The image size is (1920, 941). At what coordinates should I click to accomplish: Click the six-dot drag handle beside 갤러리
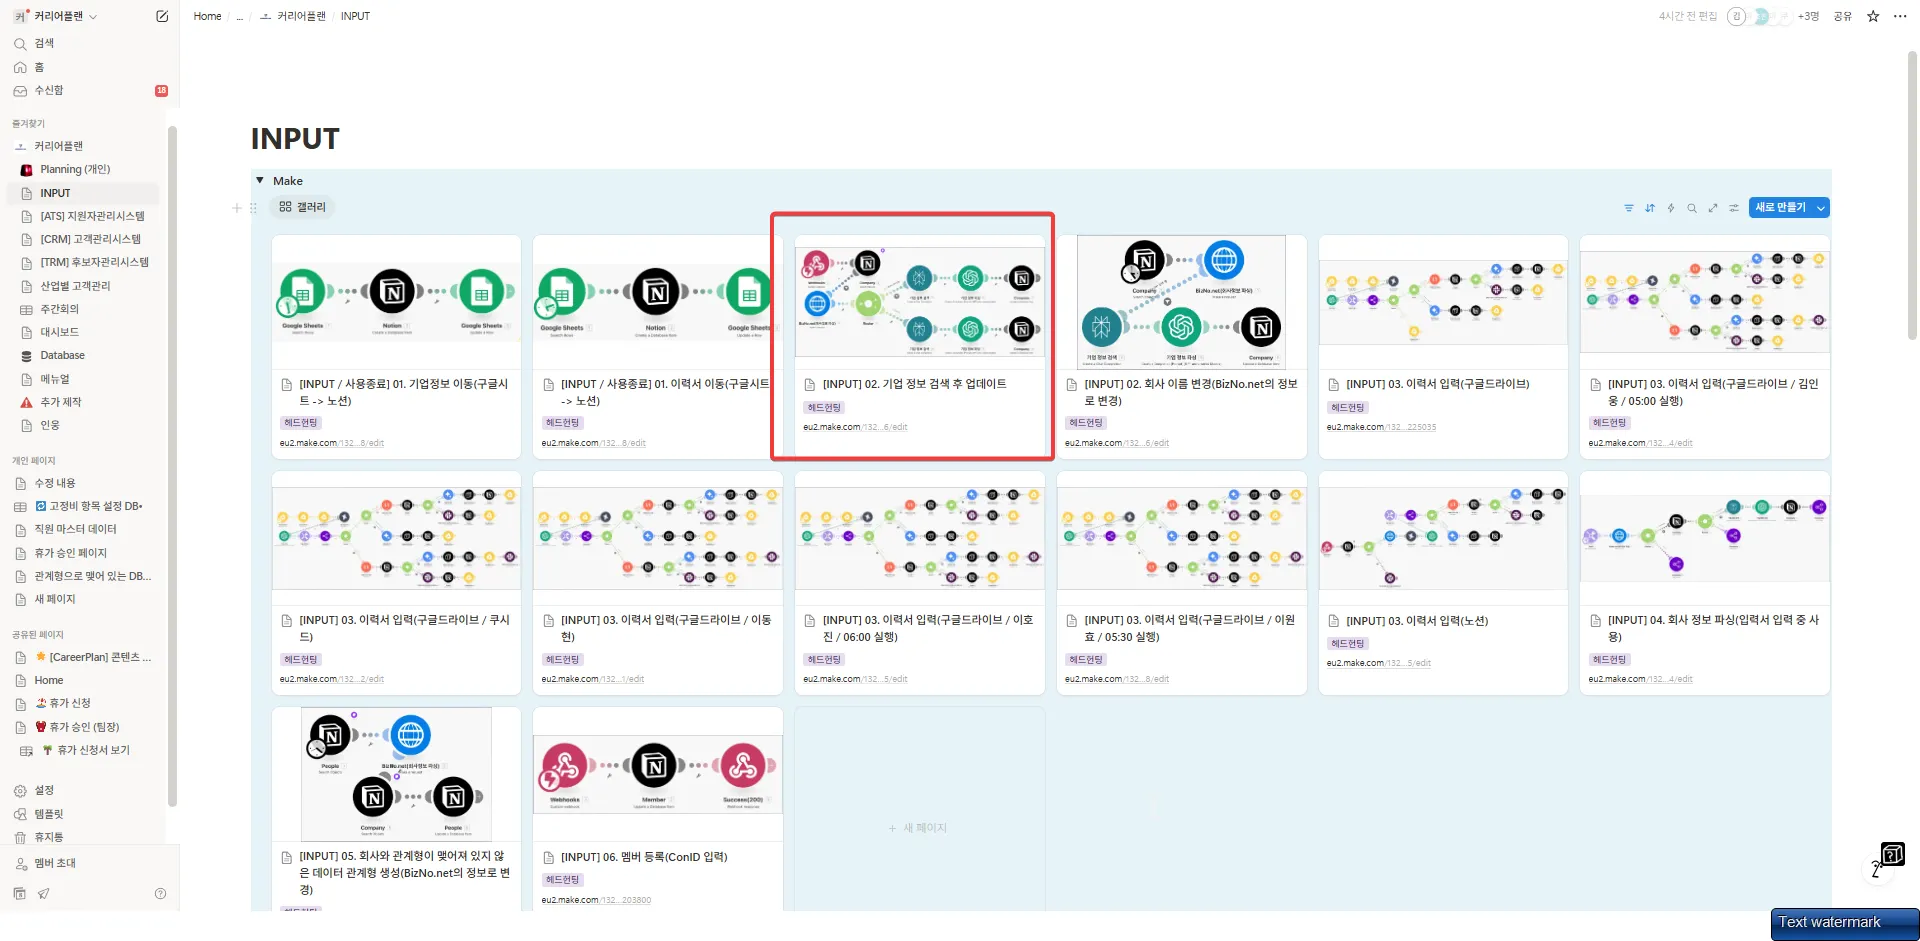(x=253, y=208)
